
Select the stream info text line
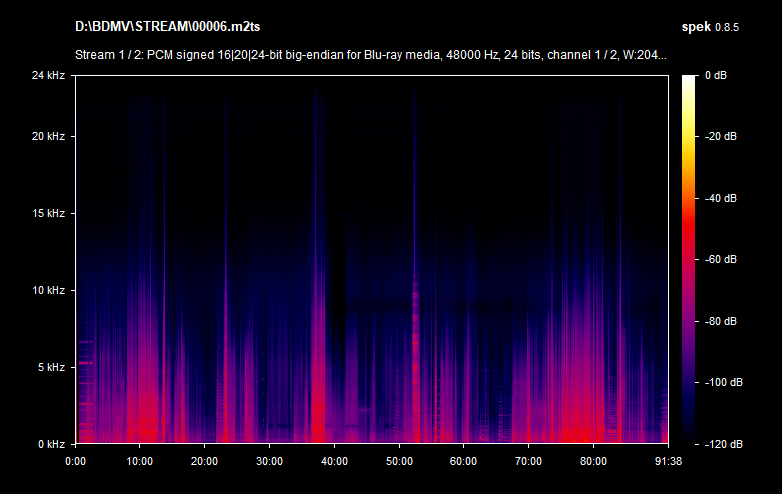371,55
